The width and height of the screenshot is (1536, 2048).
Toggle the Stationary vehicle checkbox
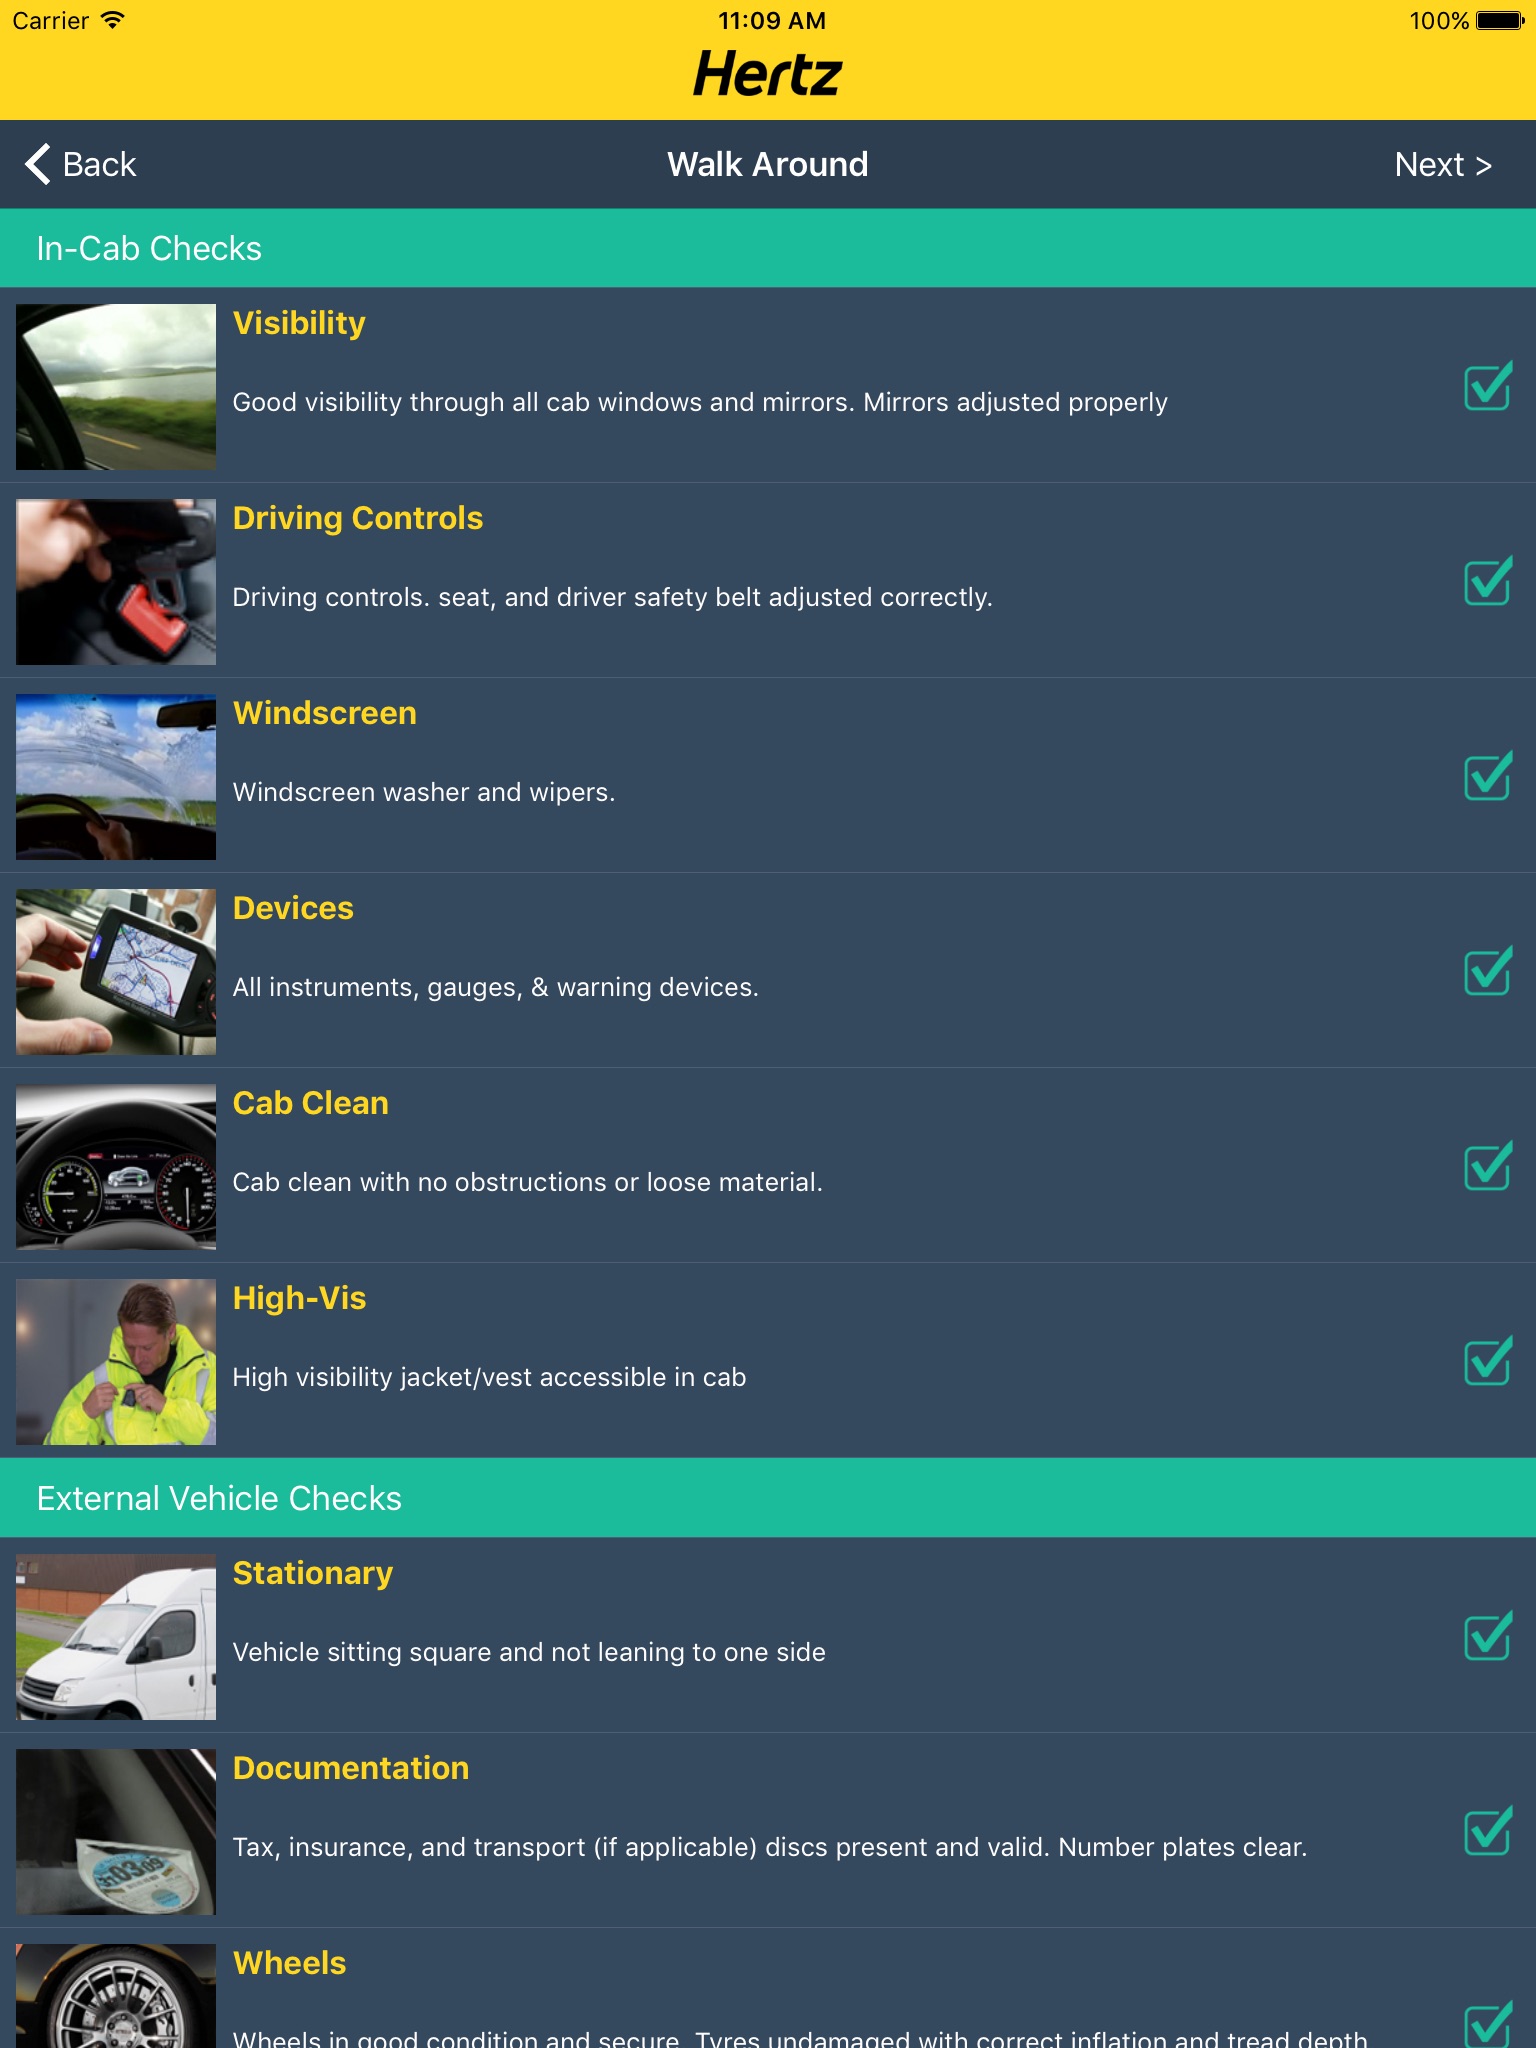[x=1488, y=1636]
